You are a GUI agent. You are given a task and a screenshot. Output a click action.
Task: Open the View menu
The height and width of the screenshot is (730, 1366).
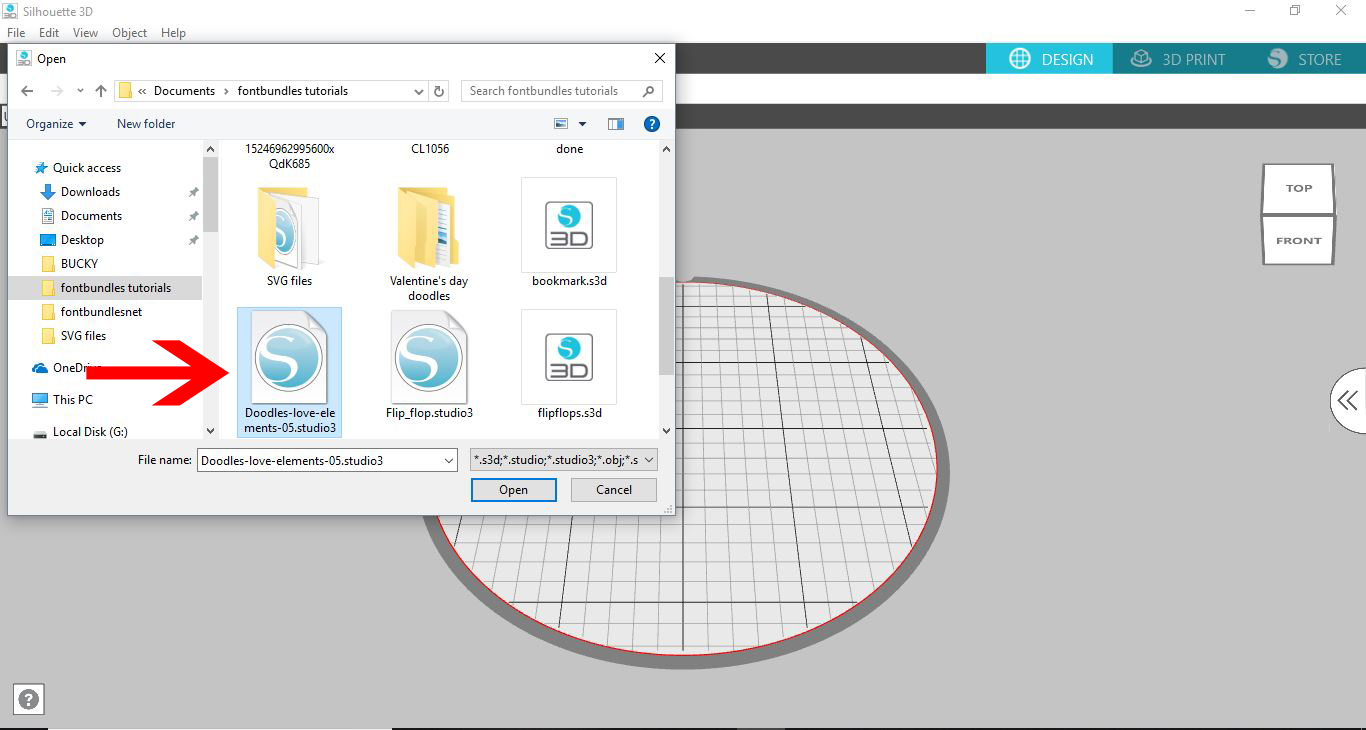click(86, 33)
